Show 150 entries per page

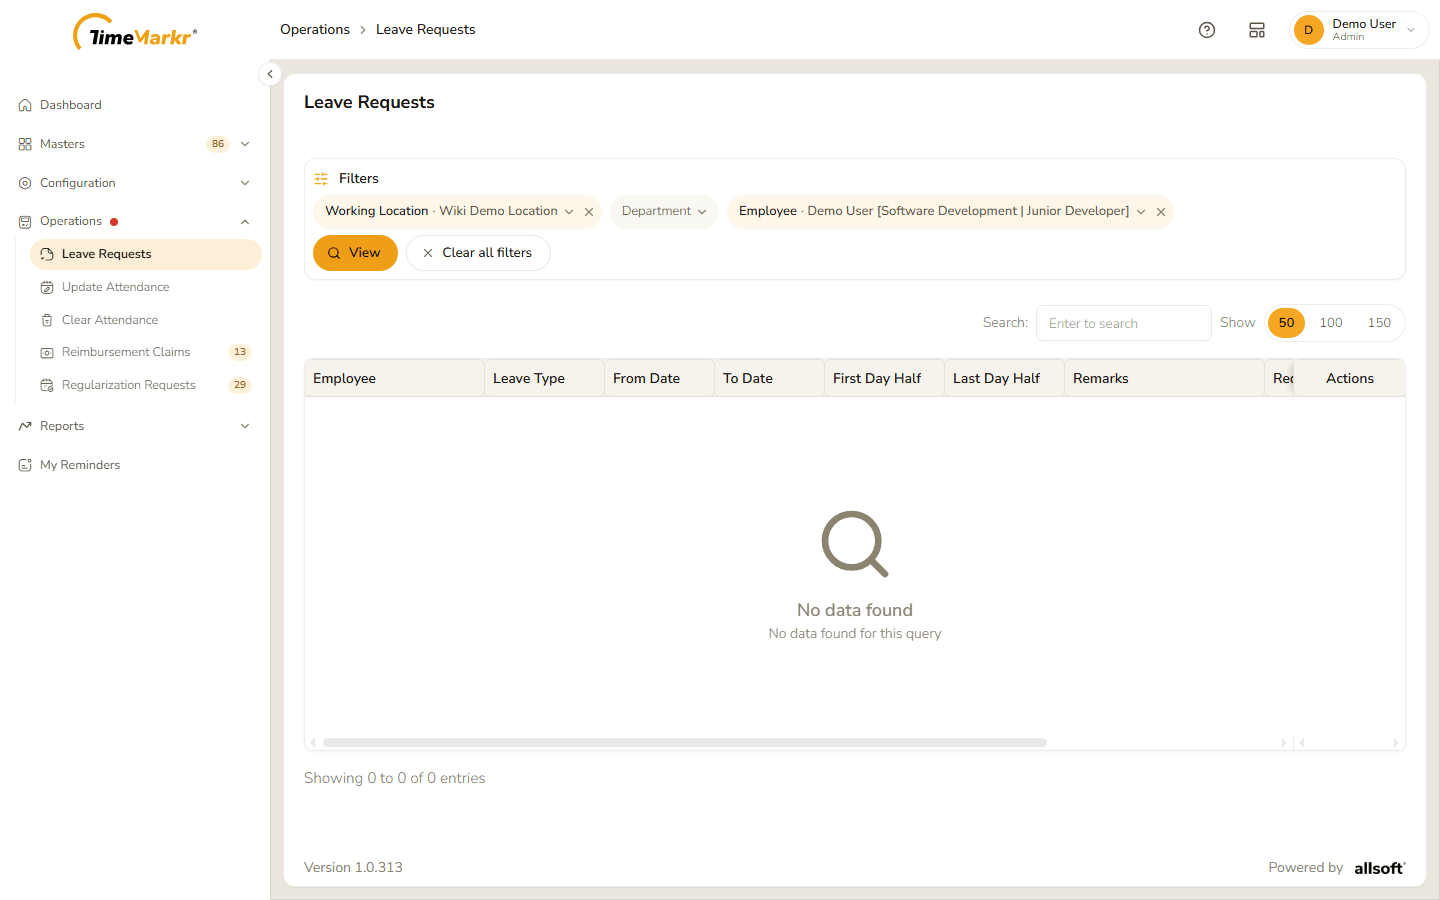[1379, 323]
